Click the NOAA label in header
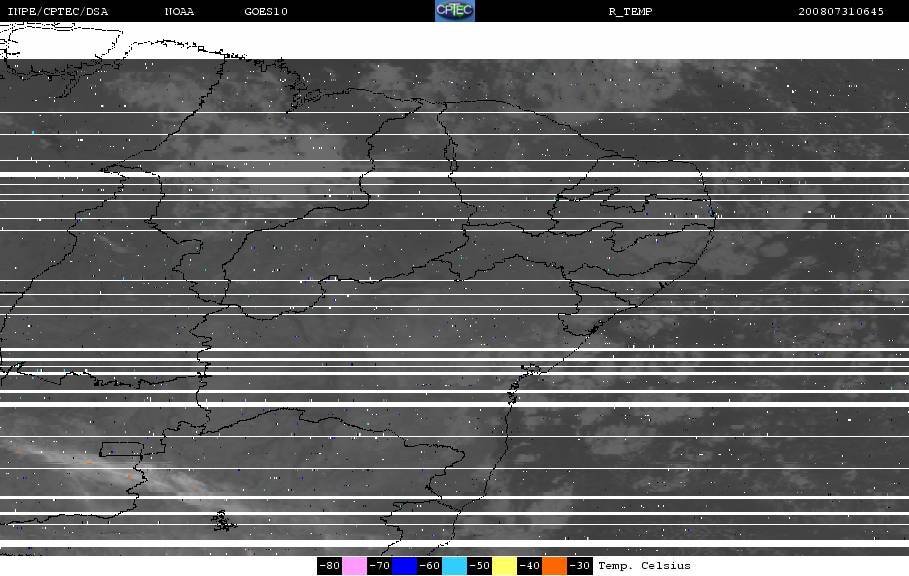Image resolution: width=909 pixels, height=576 pixels. [179, 12]
